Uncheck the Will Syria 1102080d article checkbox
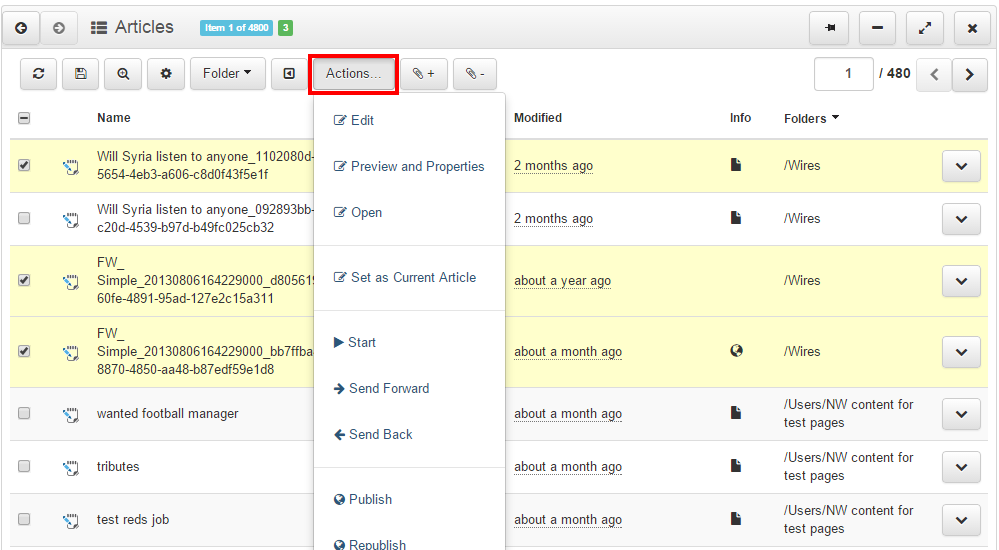This screenshot has width=999, height=550. tap(24, 165)
